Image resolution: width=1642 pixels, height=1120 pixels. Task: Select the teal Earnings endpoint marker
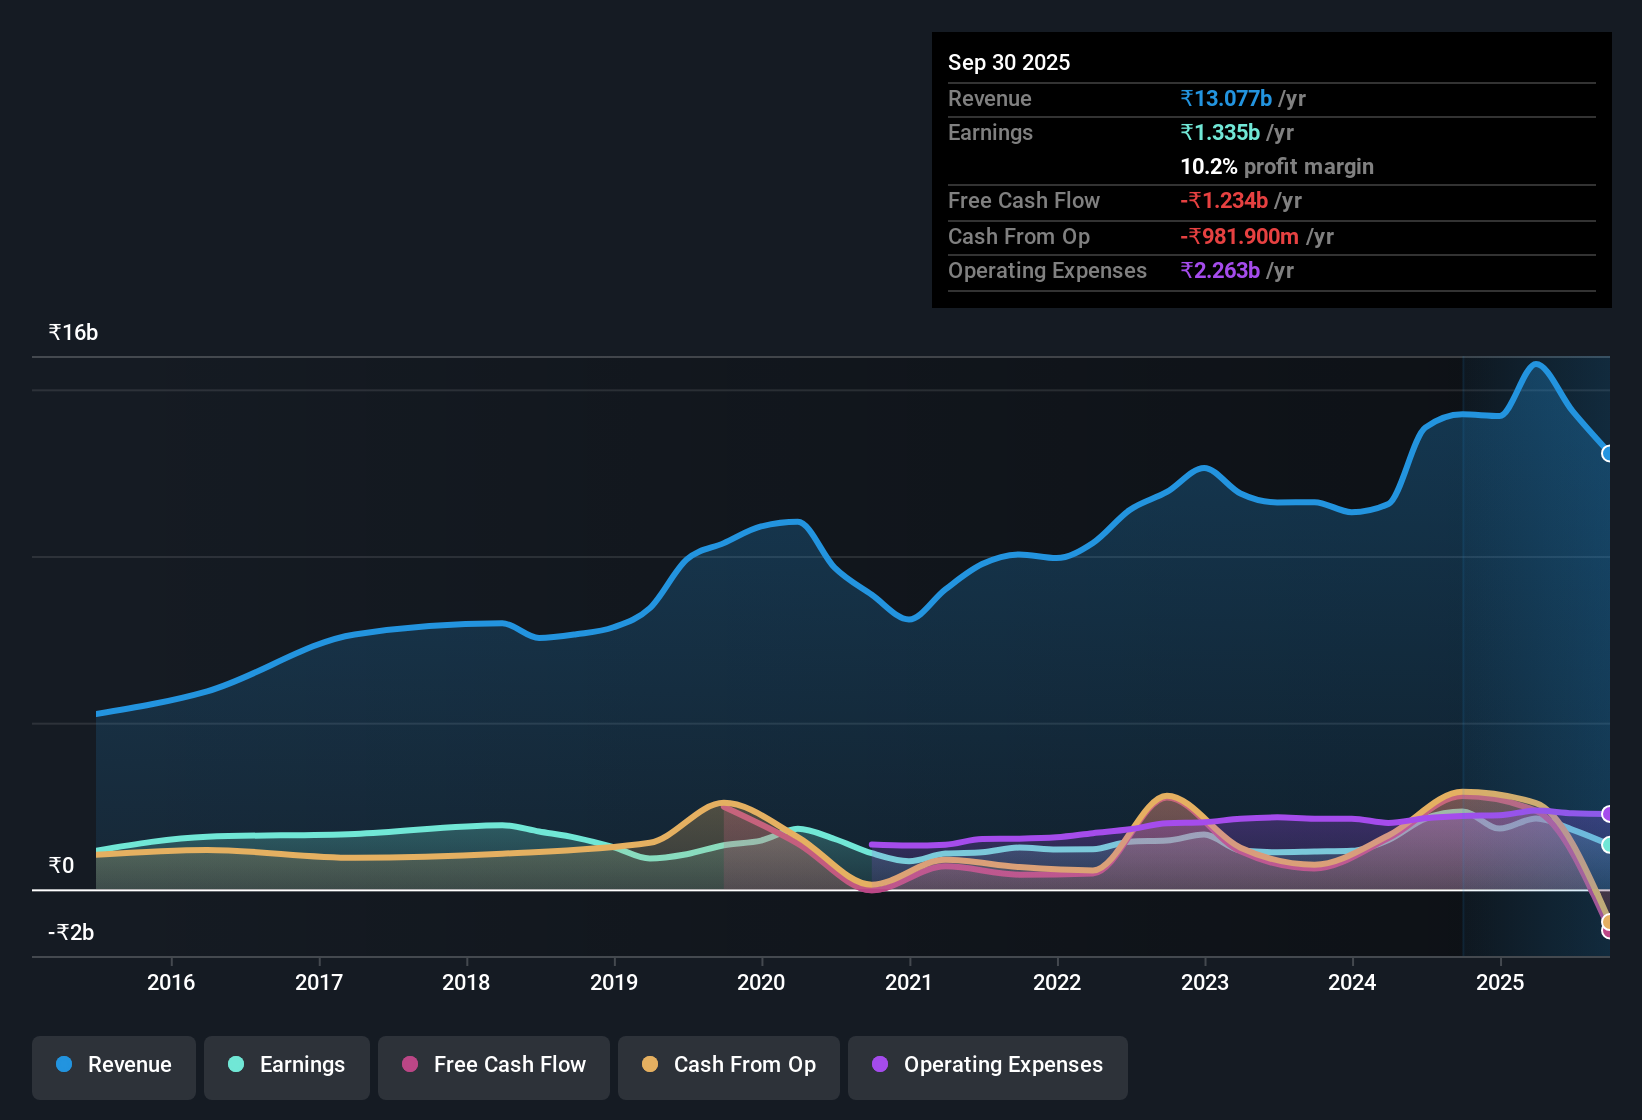click(1607, 845)
